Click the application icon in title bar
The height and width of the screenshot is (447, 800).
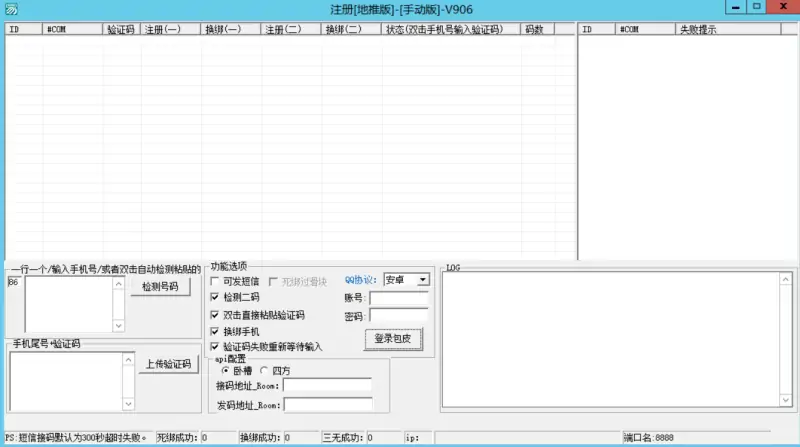(11, 9)
